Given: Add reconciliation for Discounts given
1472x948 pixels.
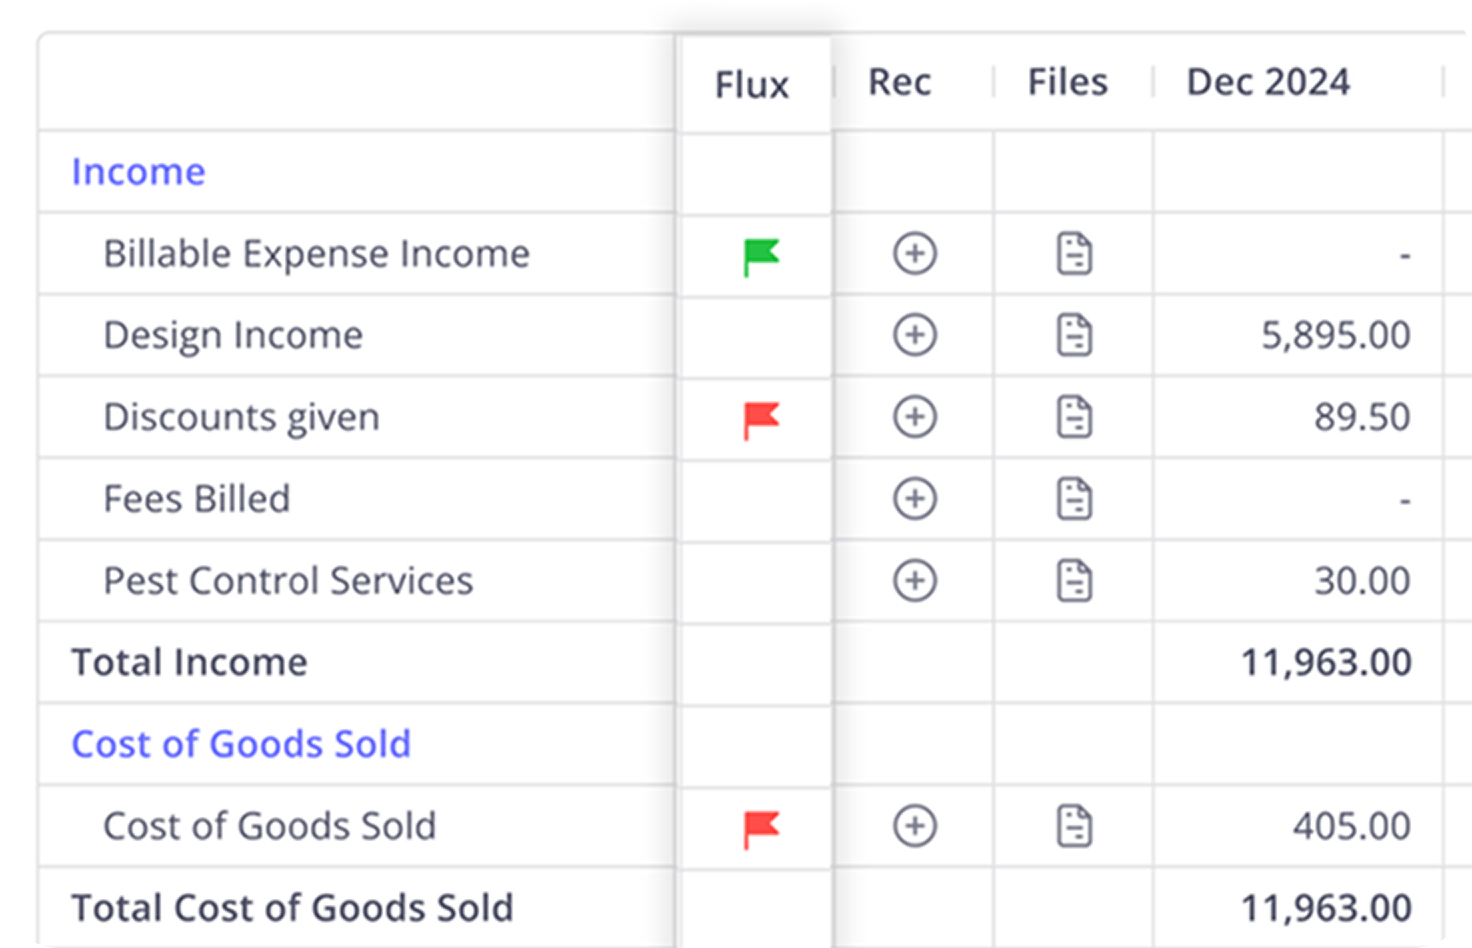Looking at the screenshot, I should coord(915,417).
